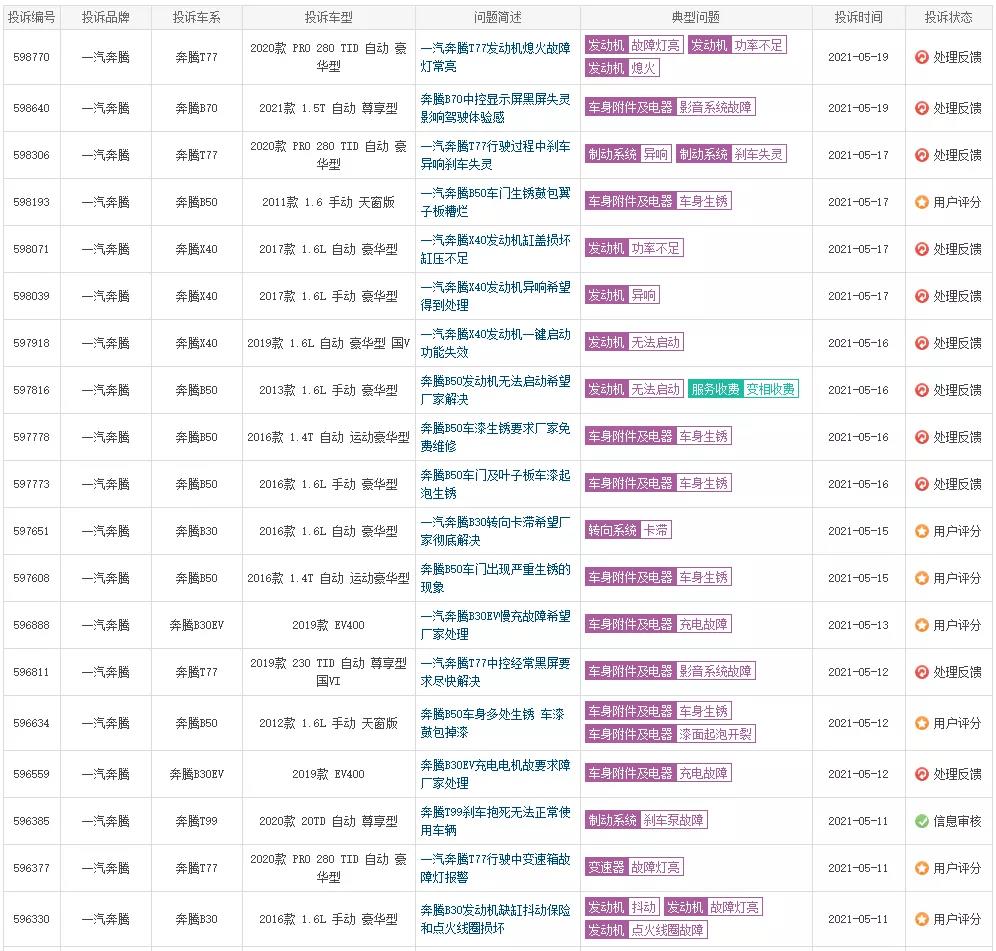Click the 投诉状态 column header

[x=948, y=18]
